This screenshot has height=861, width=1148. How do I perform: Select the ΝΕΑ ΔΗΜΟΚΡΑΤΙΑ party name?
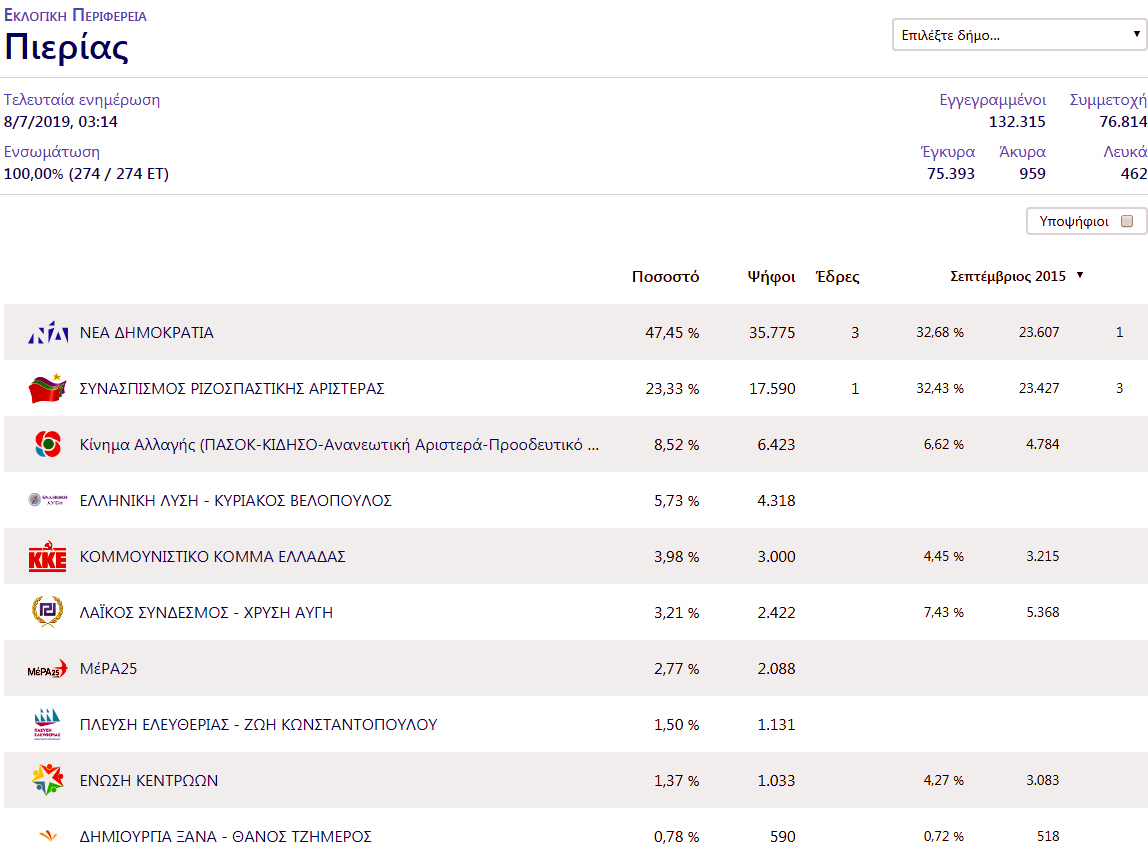[146, 332]
